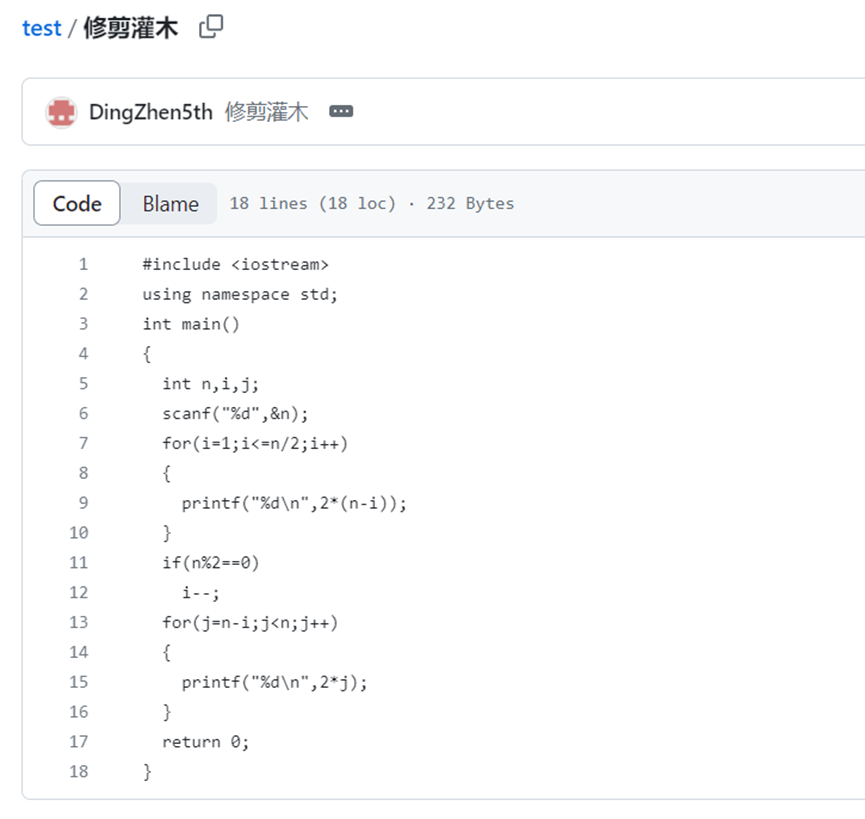Click line number 17 beside return 0
The width and height of the screenshot is (865, 819).
79,742
